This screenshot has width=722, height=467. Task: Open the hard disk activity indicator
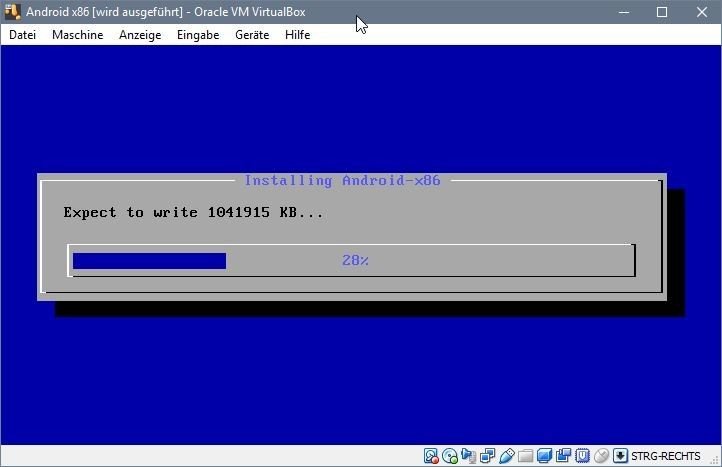pyautogui.click(x=431, y=456)
